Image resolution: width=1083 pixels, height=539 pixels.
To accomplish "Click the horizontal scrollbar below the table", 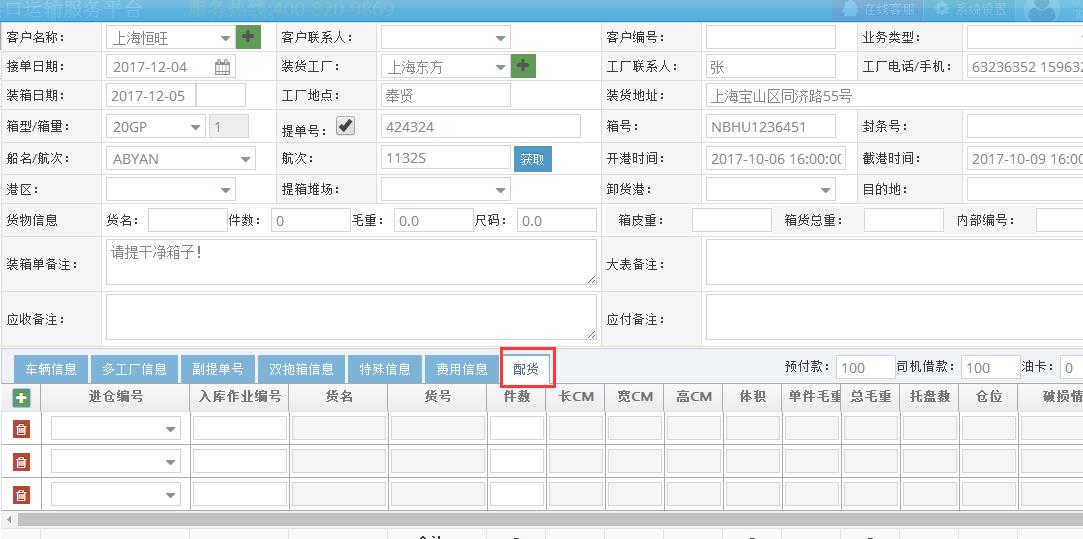I will point(540,520).
